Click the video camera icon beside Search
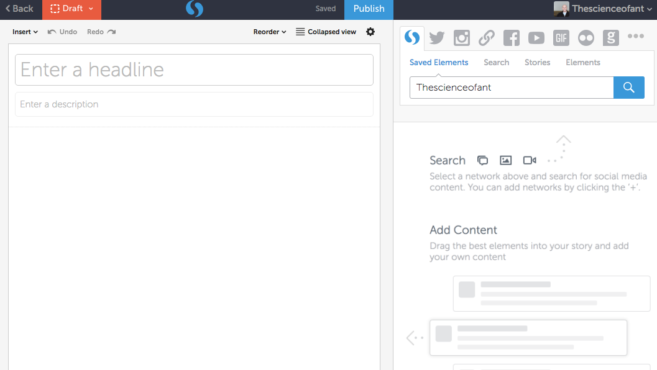 point(530,160)
